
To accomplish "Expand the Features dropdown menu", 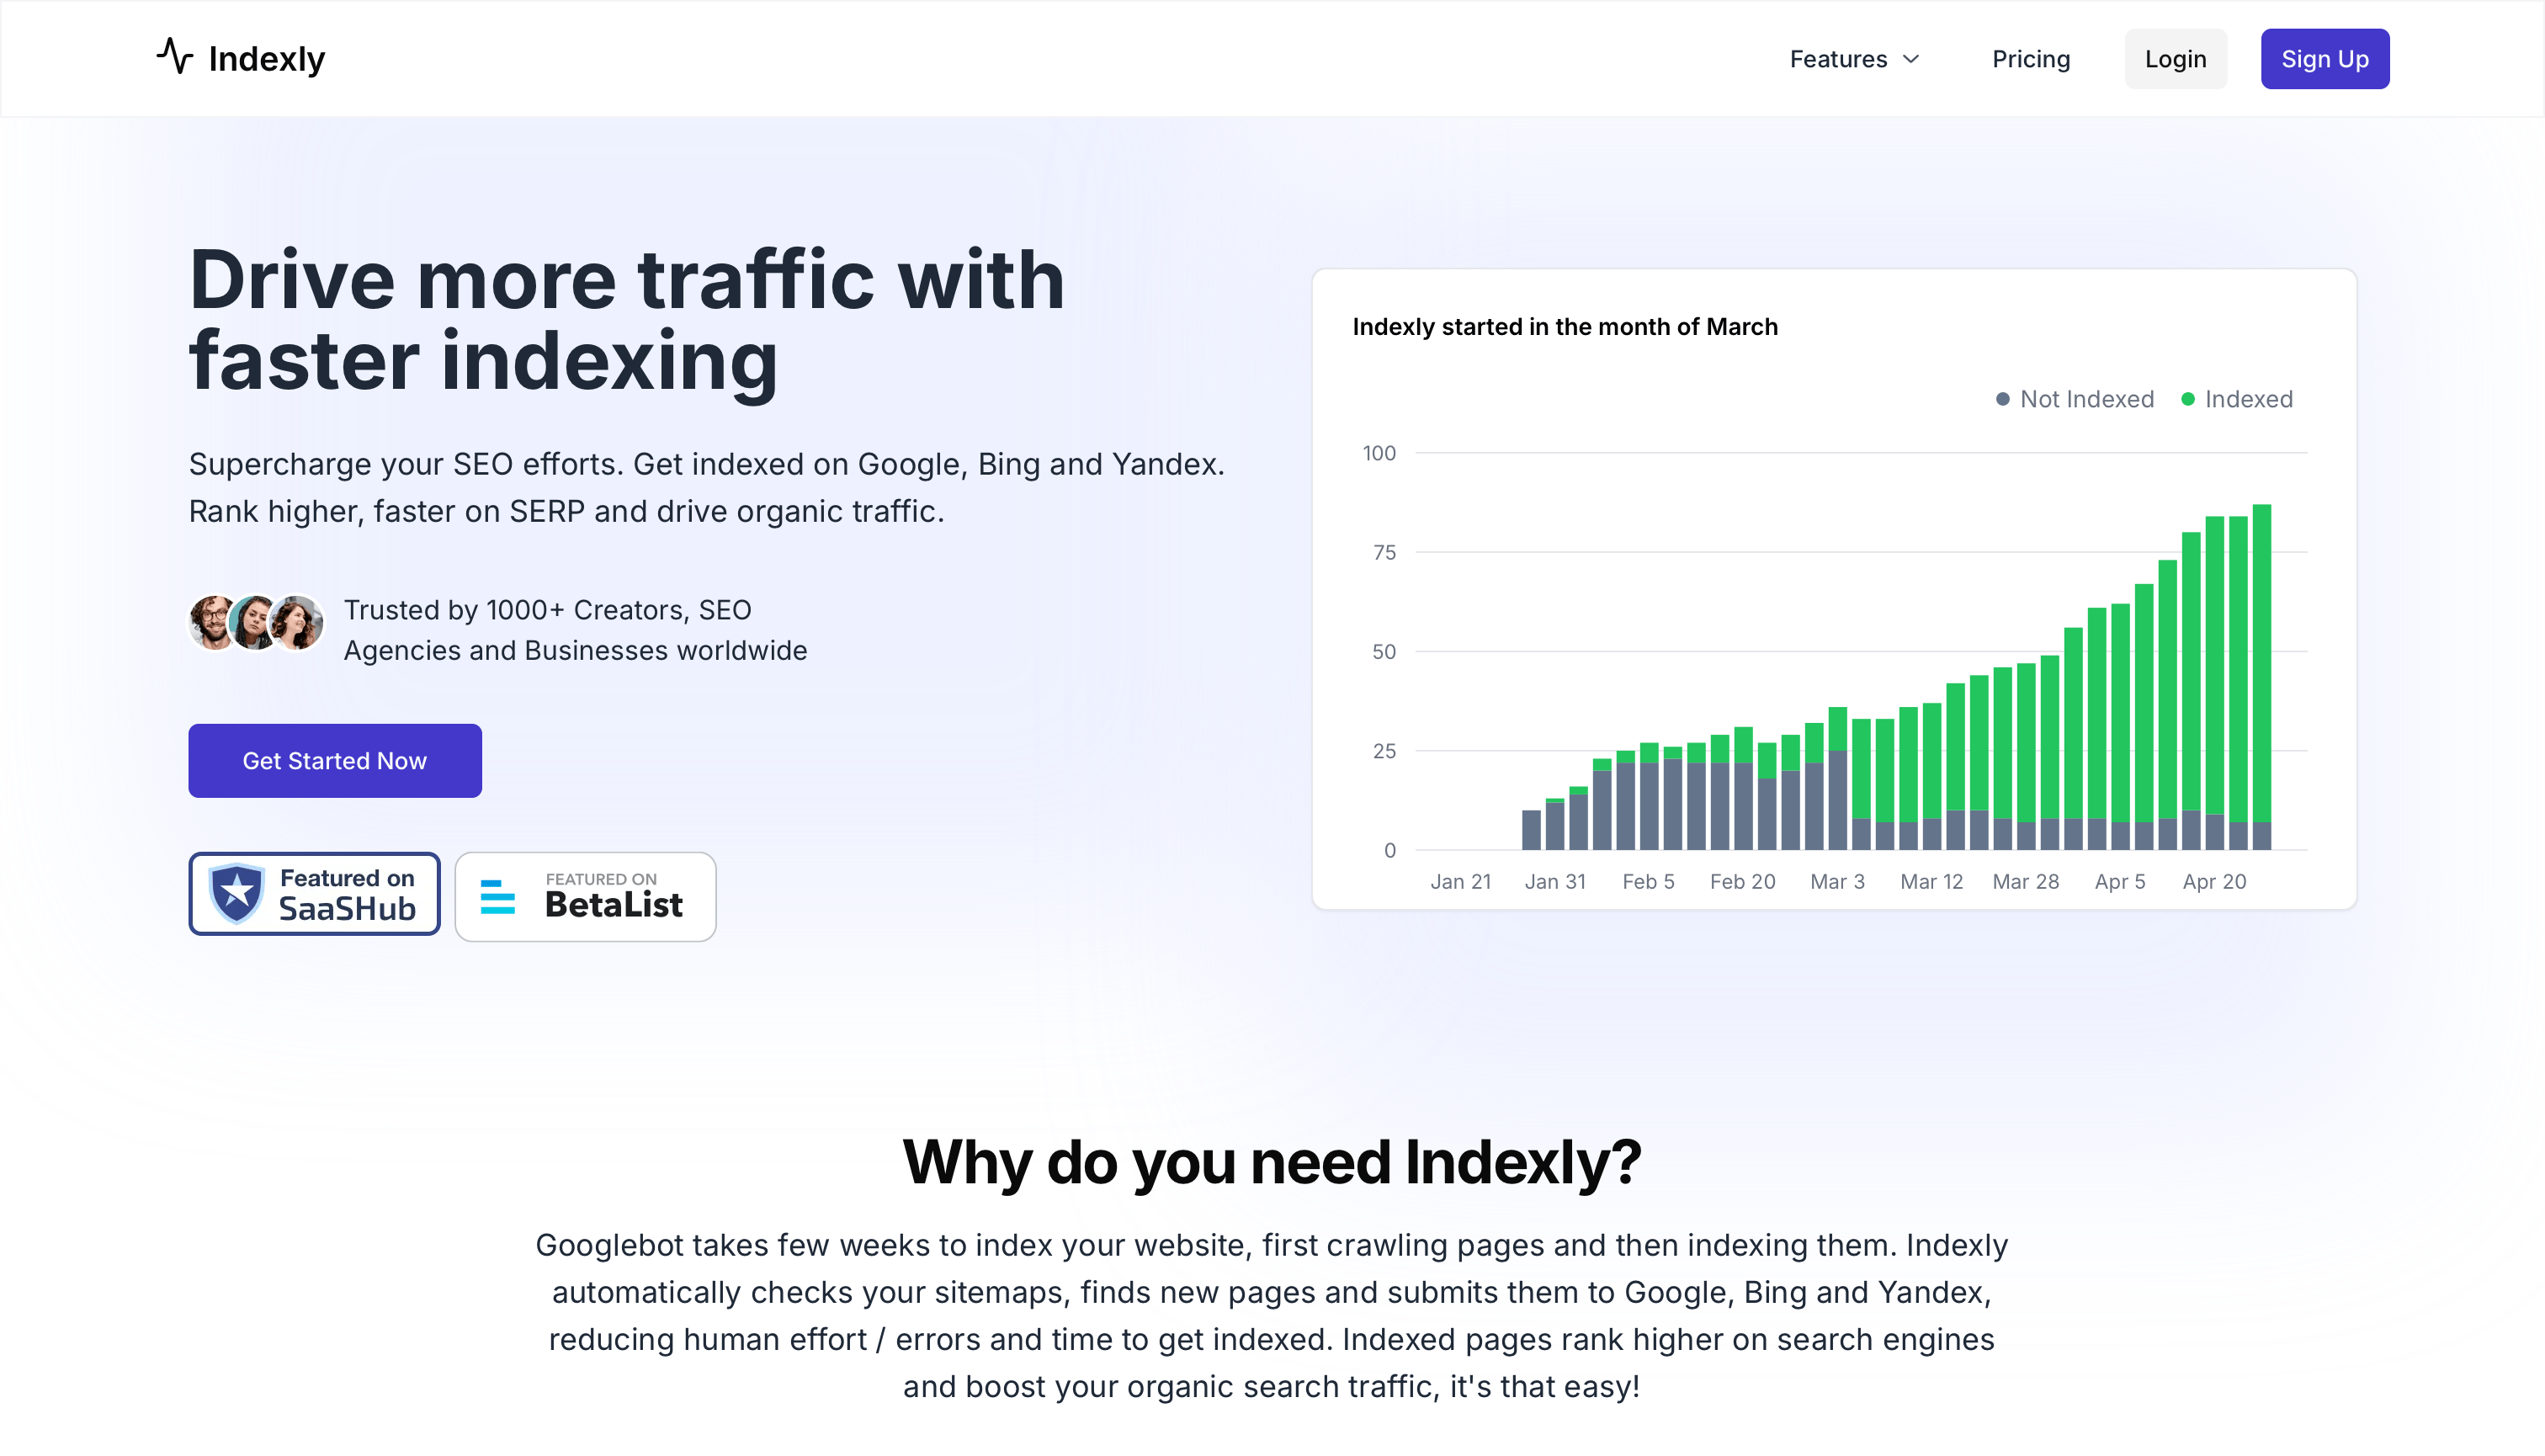I will click(x=1854, y=59).
